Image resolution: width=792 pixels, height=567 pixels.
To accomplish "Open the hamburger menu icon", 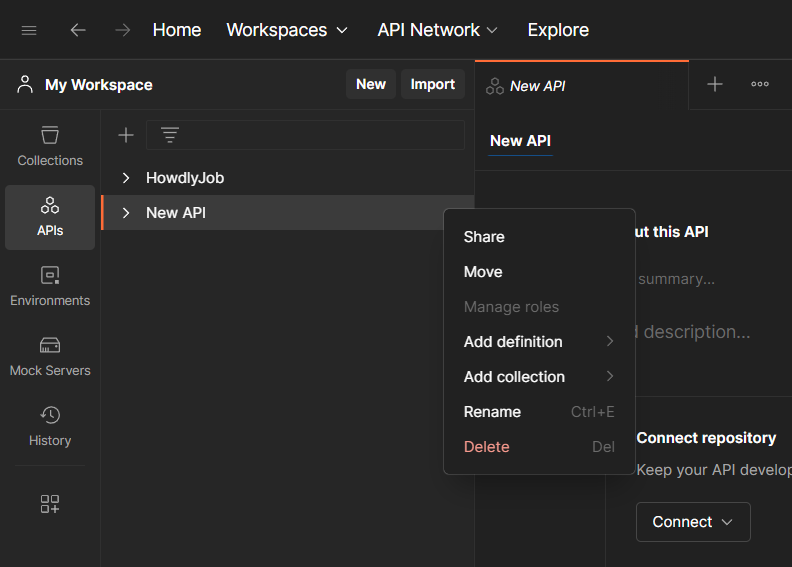I will pos(29,30).
